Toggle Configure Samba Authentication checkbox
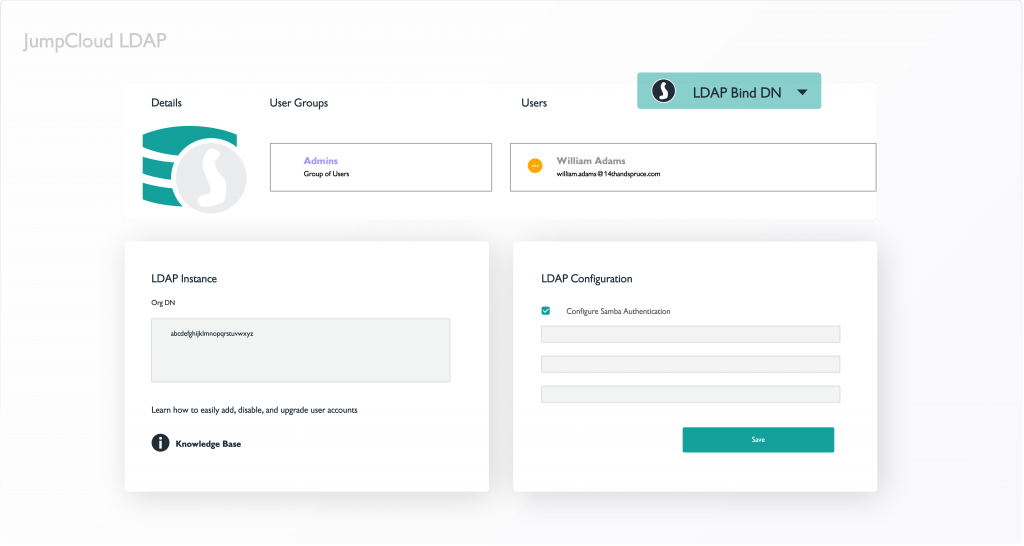1024x546 pixels. (x=546, y=311)
